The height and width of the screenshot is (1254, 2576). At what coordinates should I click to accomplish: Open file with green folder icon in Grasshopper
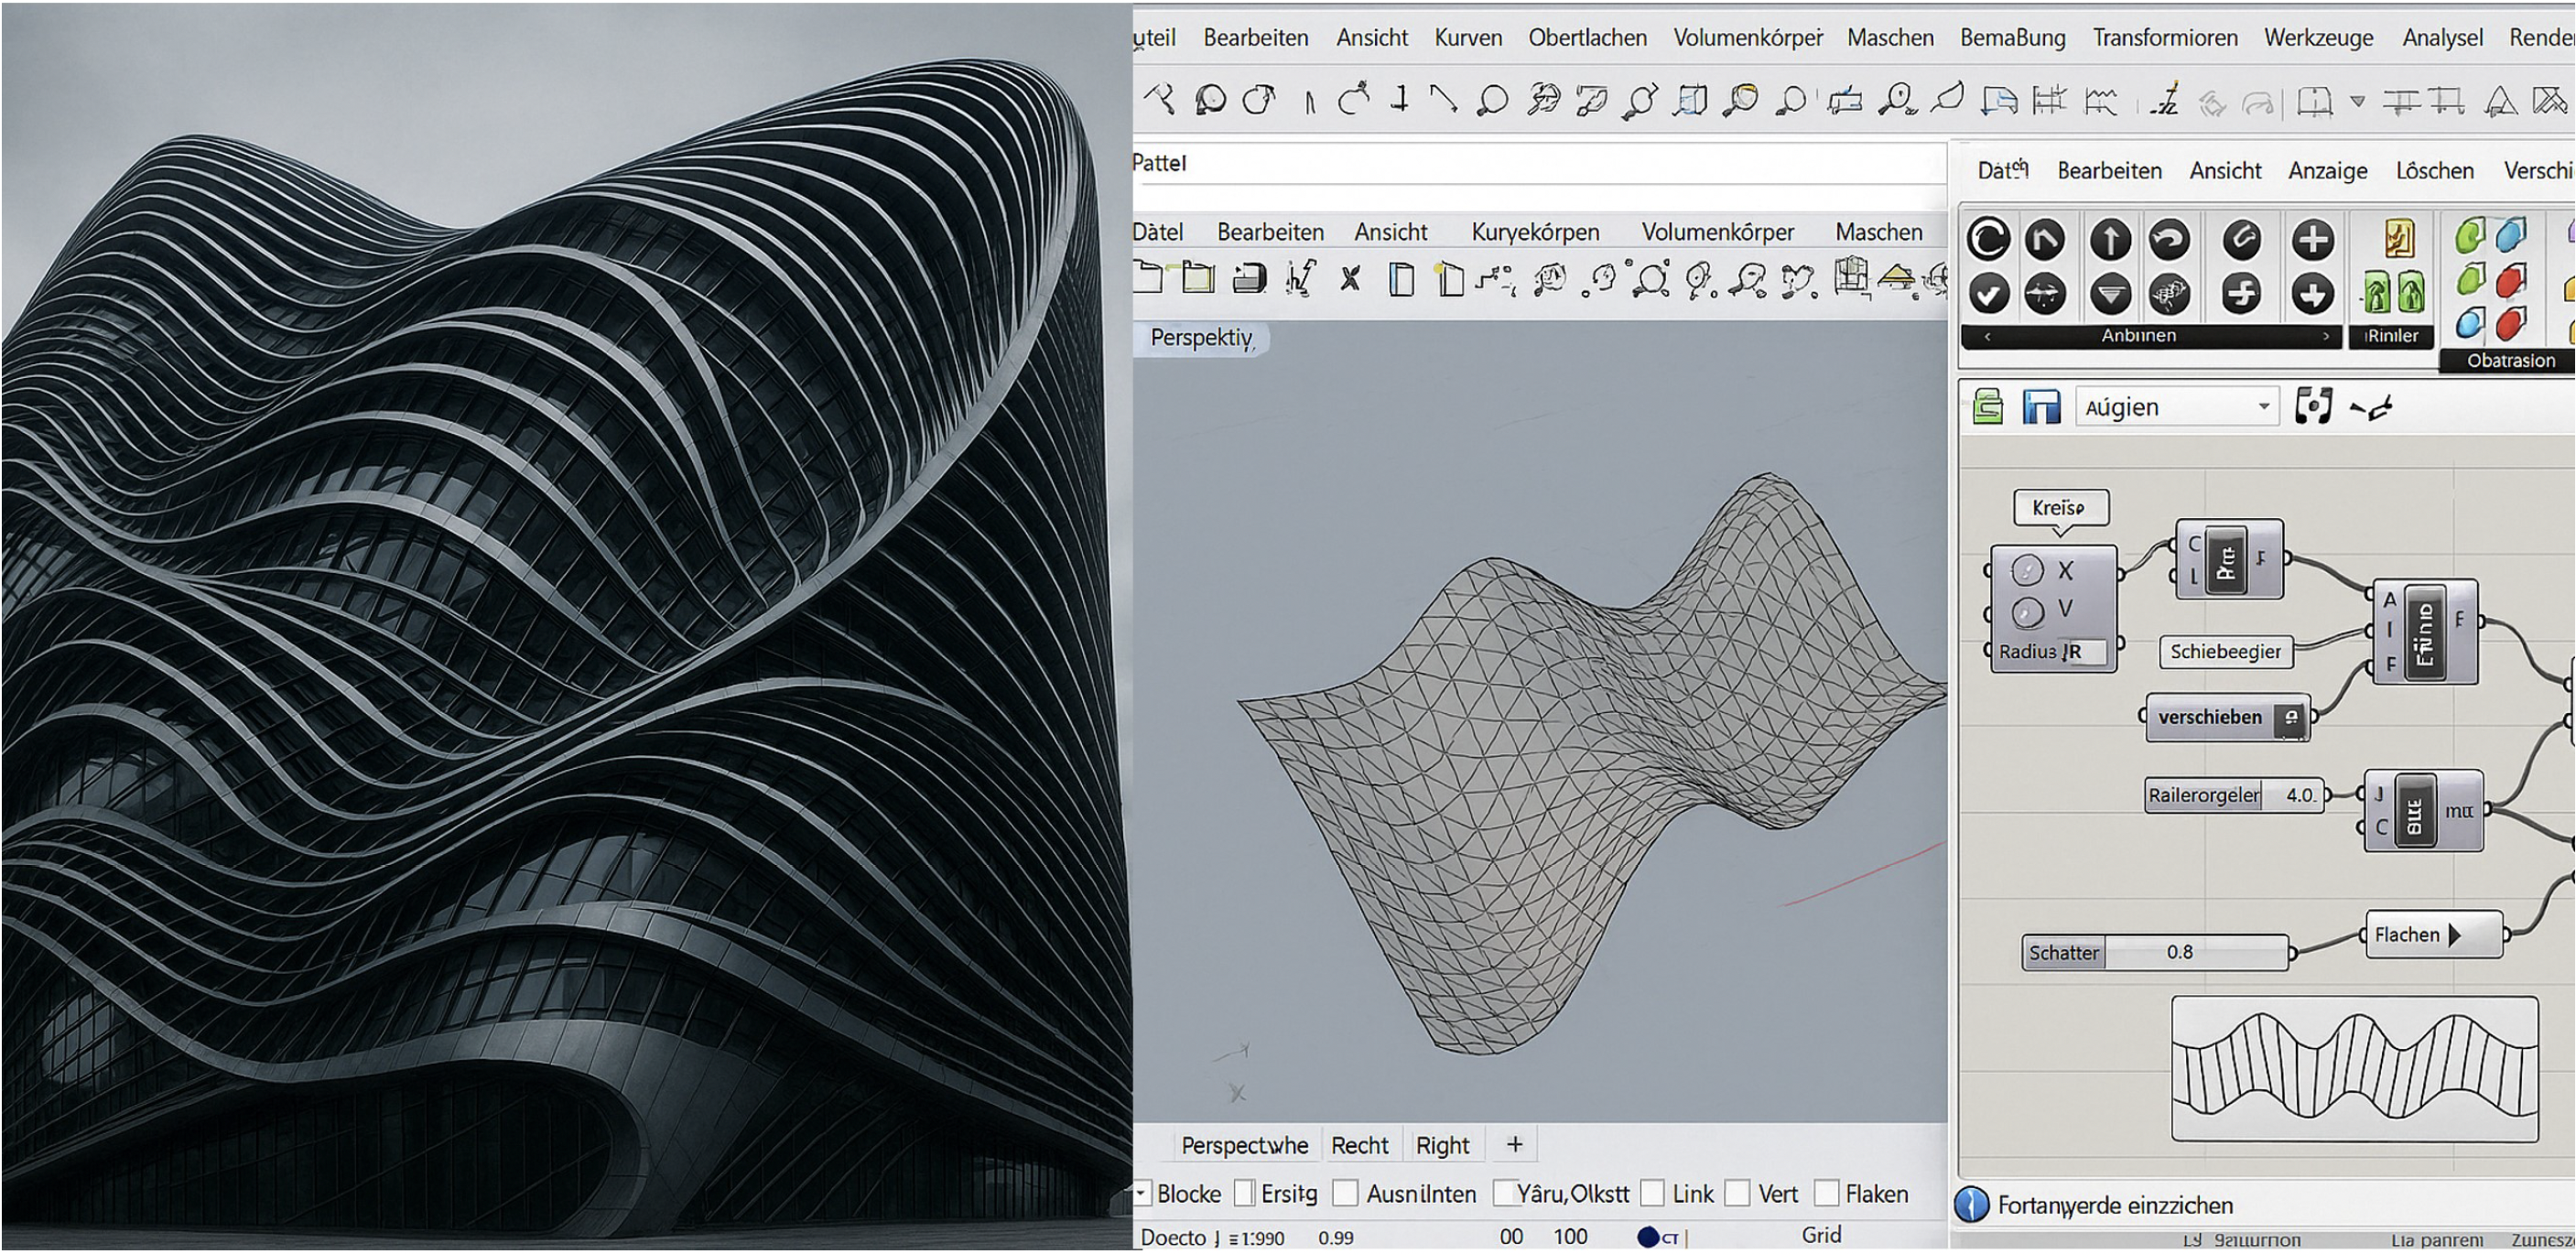point(1988,407)
